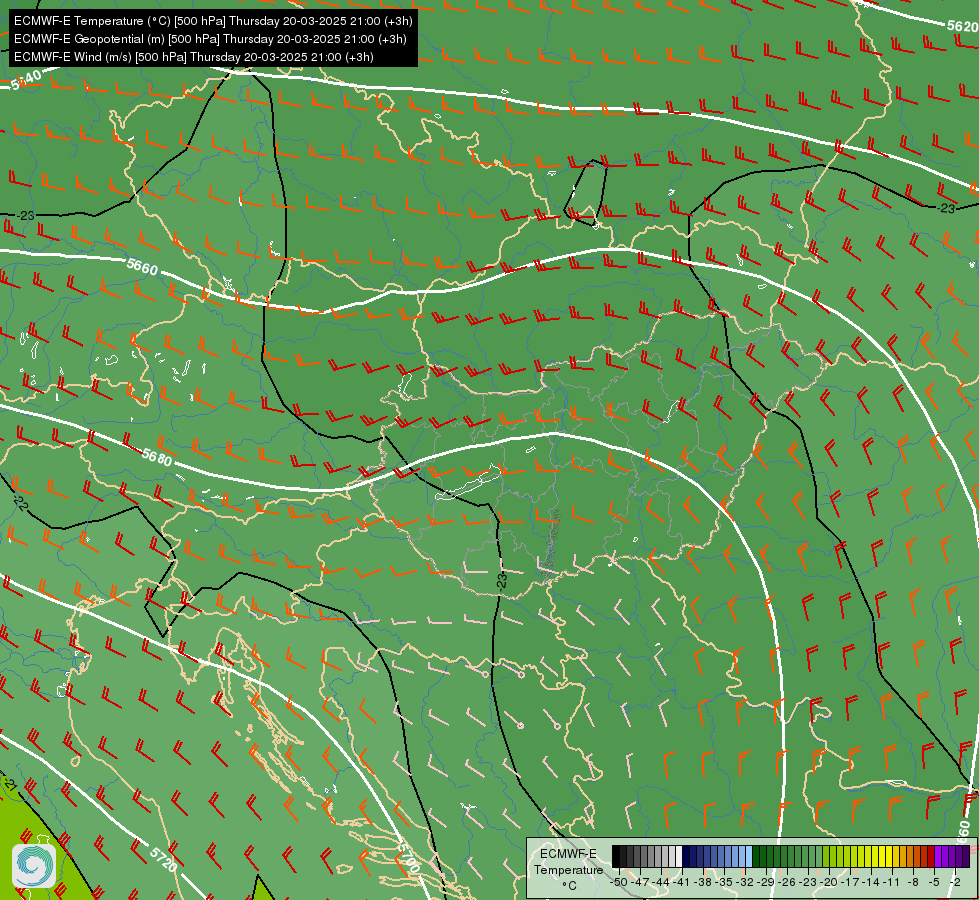Click the -44 value on the color scale
Viewport: 979px width, 900px height.
pos(661,882)
